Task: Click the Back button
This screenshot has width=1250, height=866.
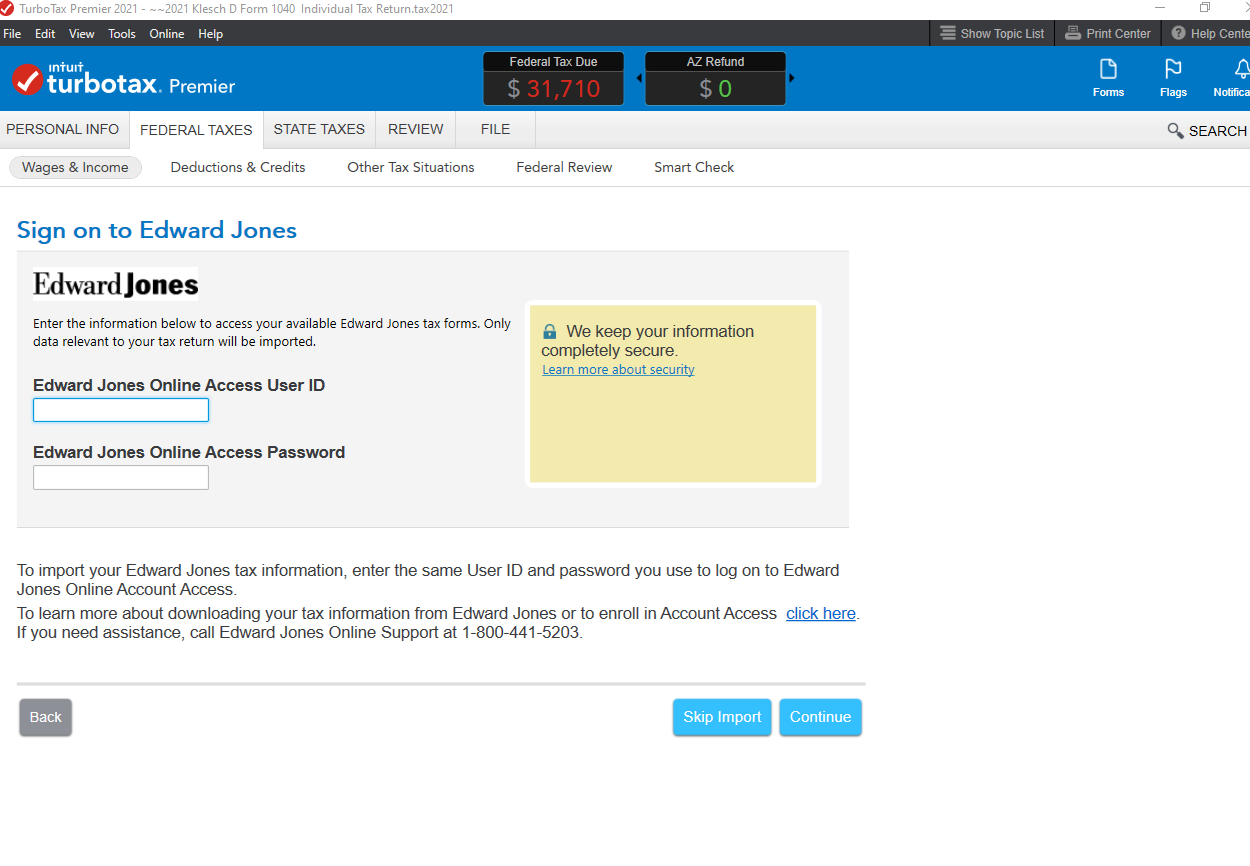Action: (x=46, y=717)
